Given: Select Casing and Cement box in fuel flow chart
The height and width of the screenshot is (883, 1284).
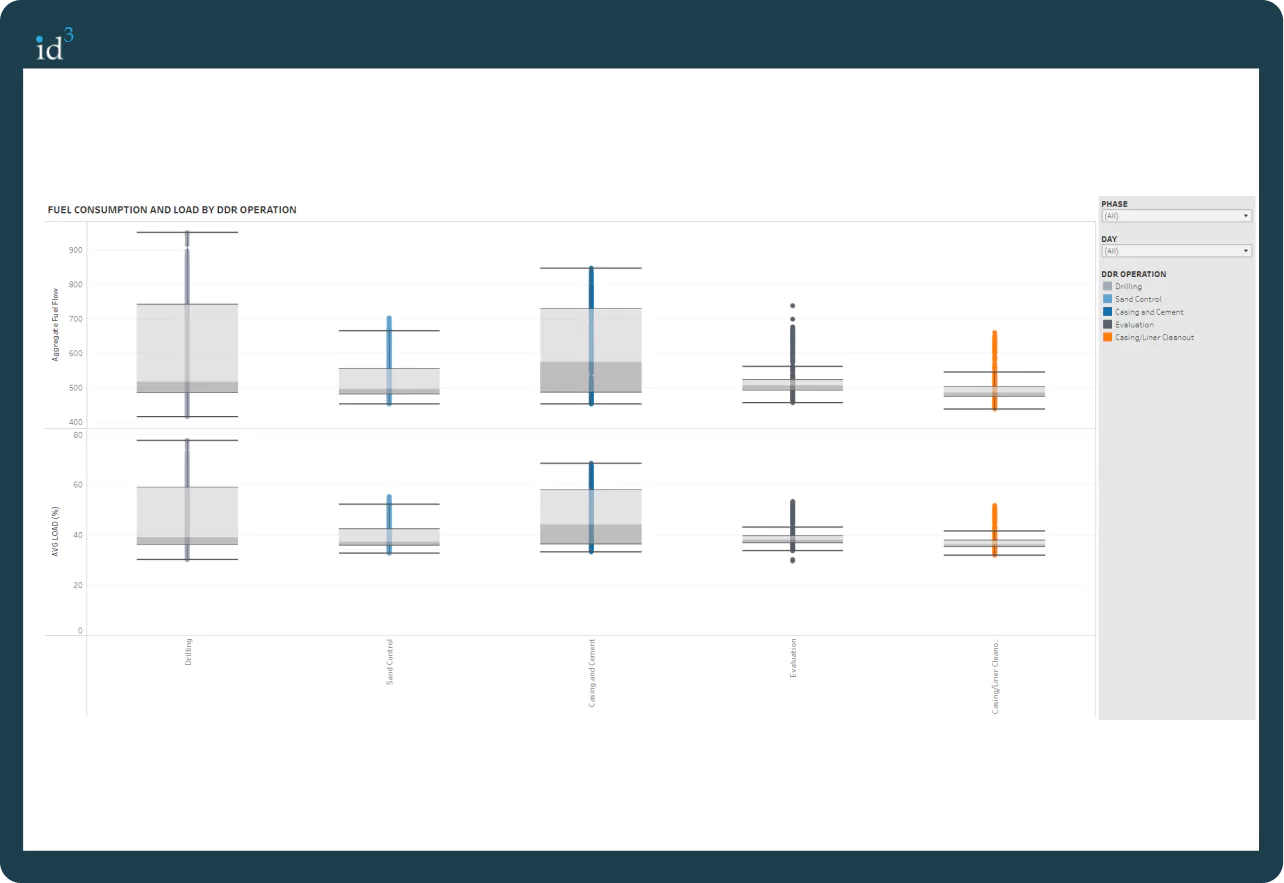Looking at the screenshot, I should coord(591,350).
